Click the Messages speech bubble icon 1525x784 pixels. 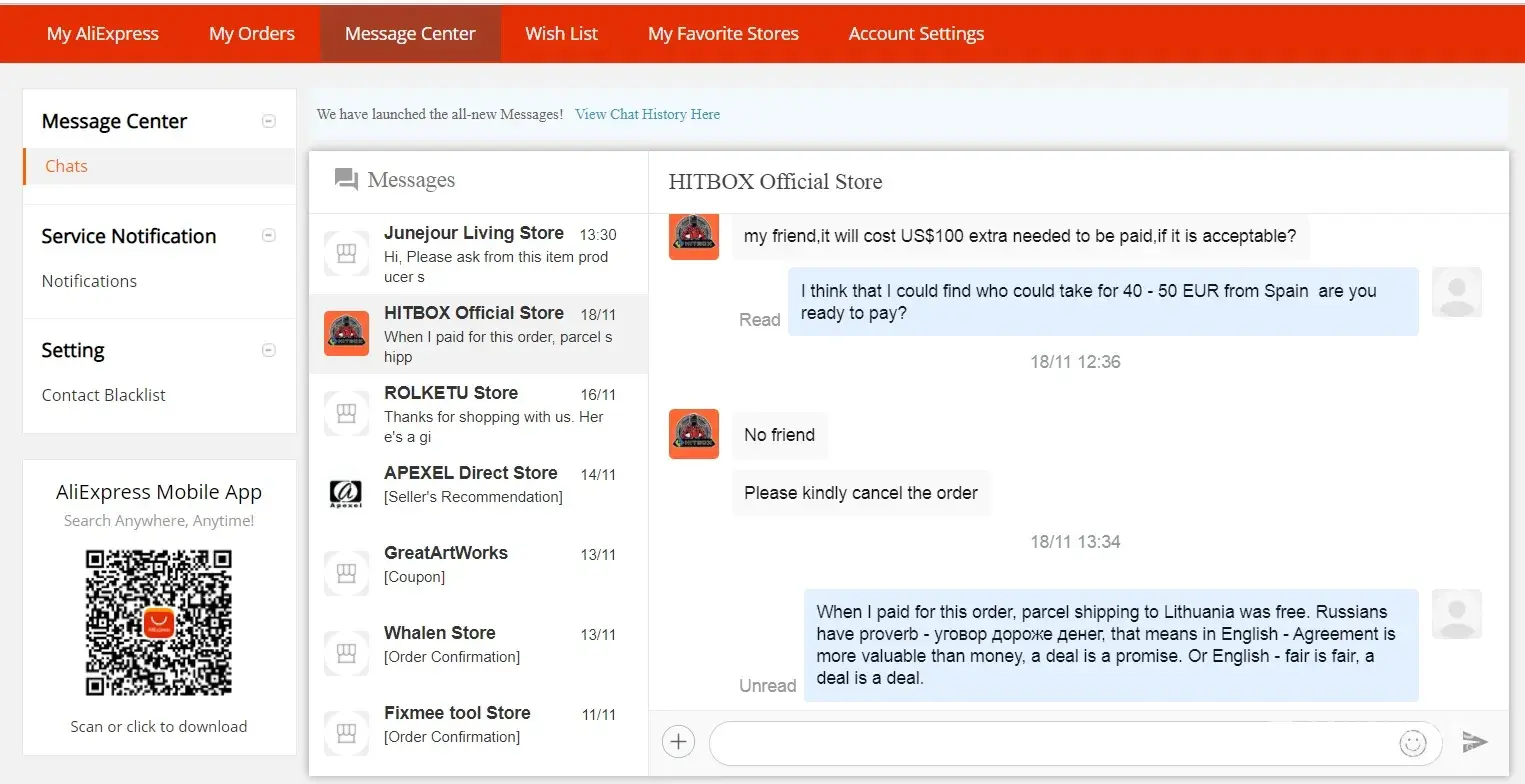pyautogui.click(x=346, y=180)
